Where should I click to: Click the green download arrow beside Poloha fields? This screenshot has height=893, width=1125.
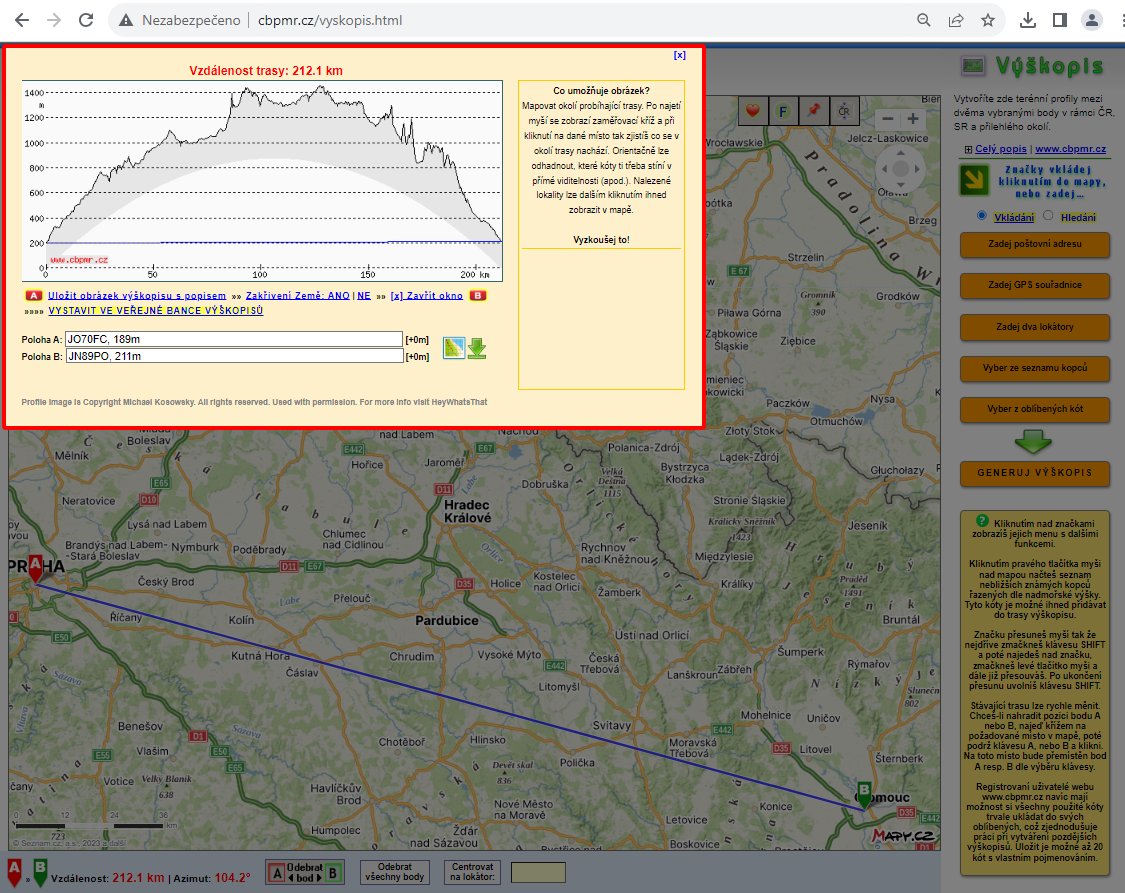(477, 347)
